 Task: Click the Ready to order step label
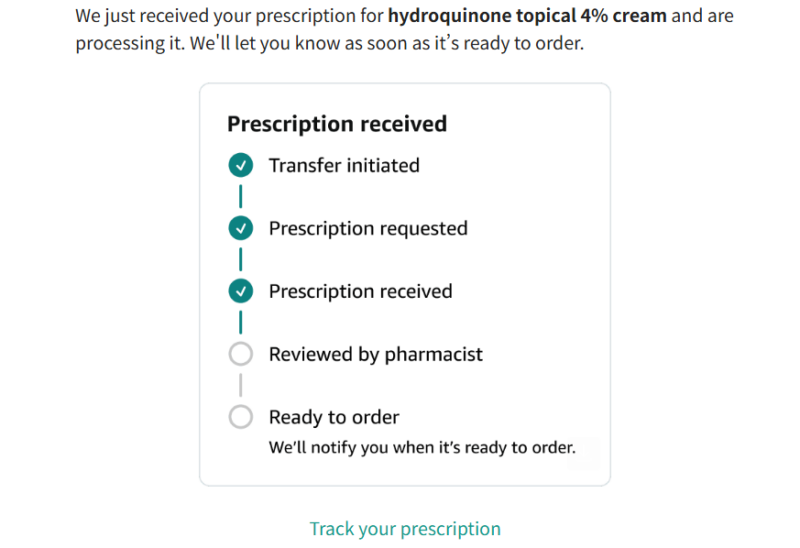[x=334, y=417]
